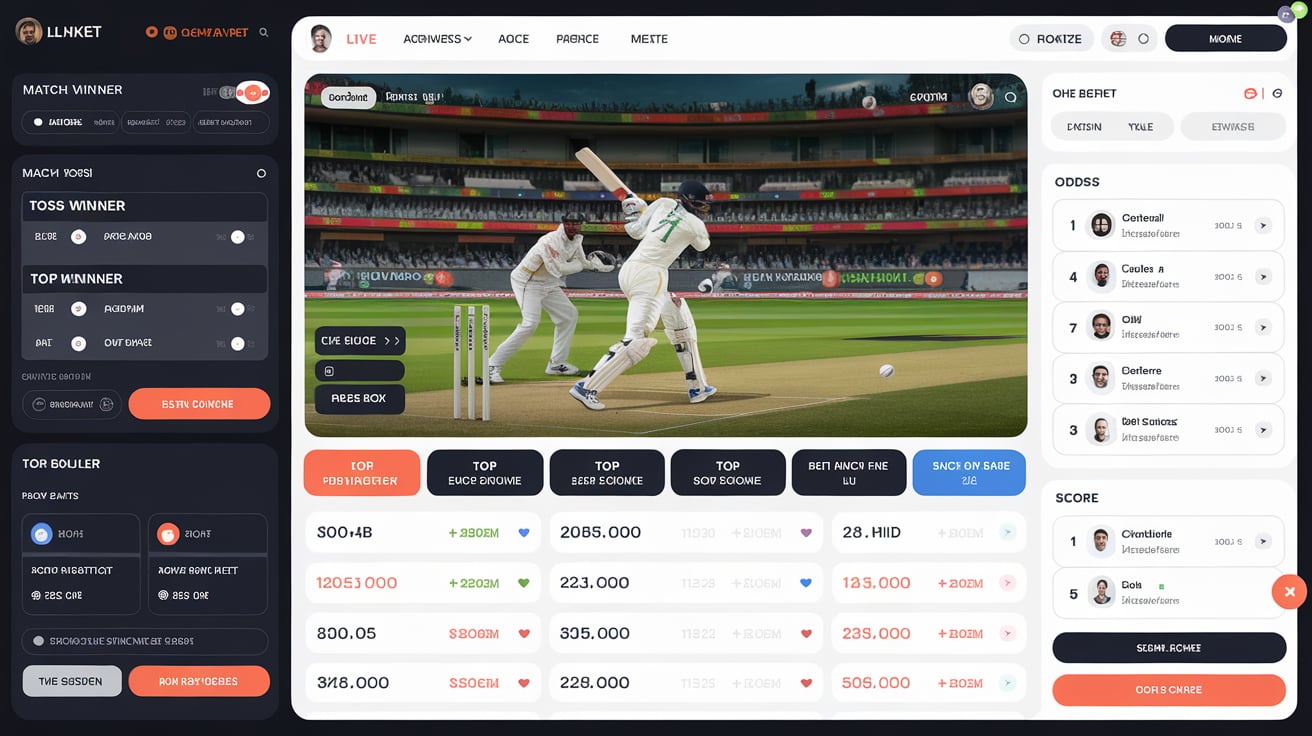Open the Acqiwess dropdown in top navigation
Screen dimensions: 1312x736
pos(437,39)
